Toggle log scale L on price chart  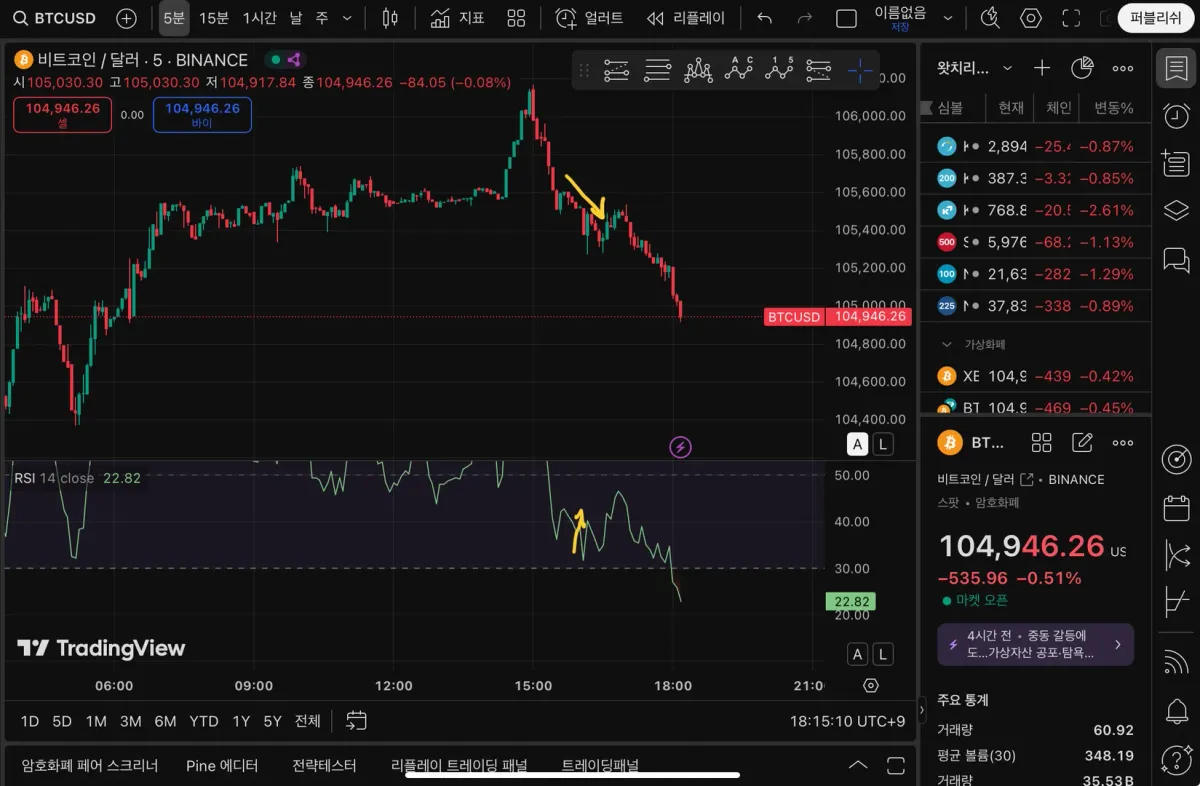coord(883,445)
